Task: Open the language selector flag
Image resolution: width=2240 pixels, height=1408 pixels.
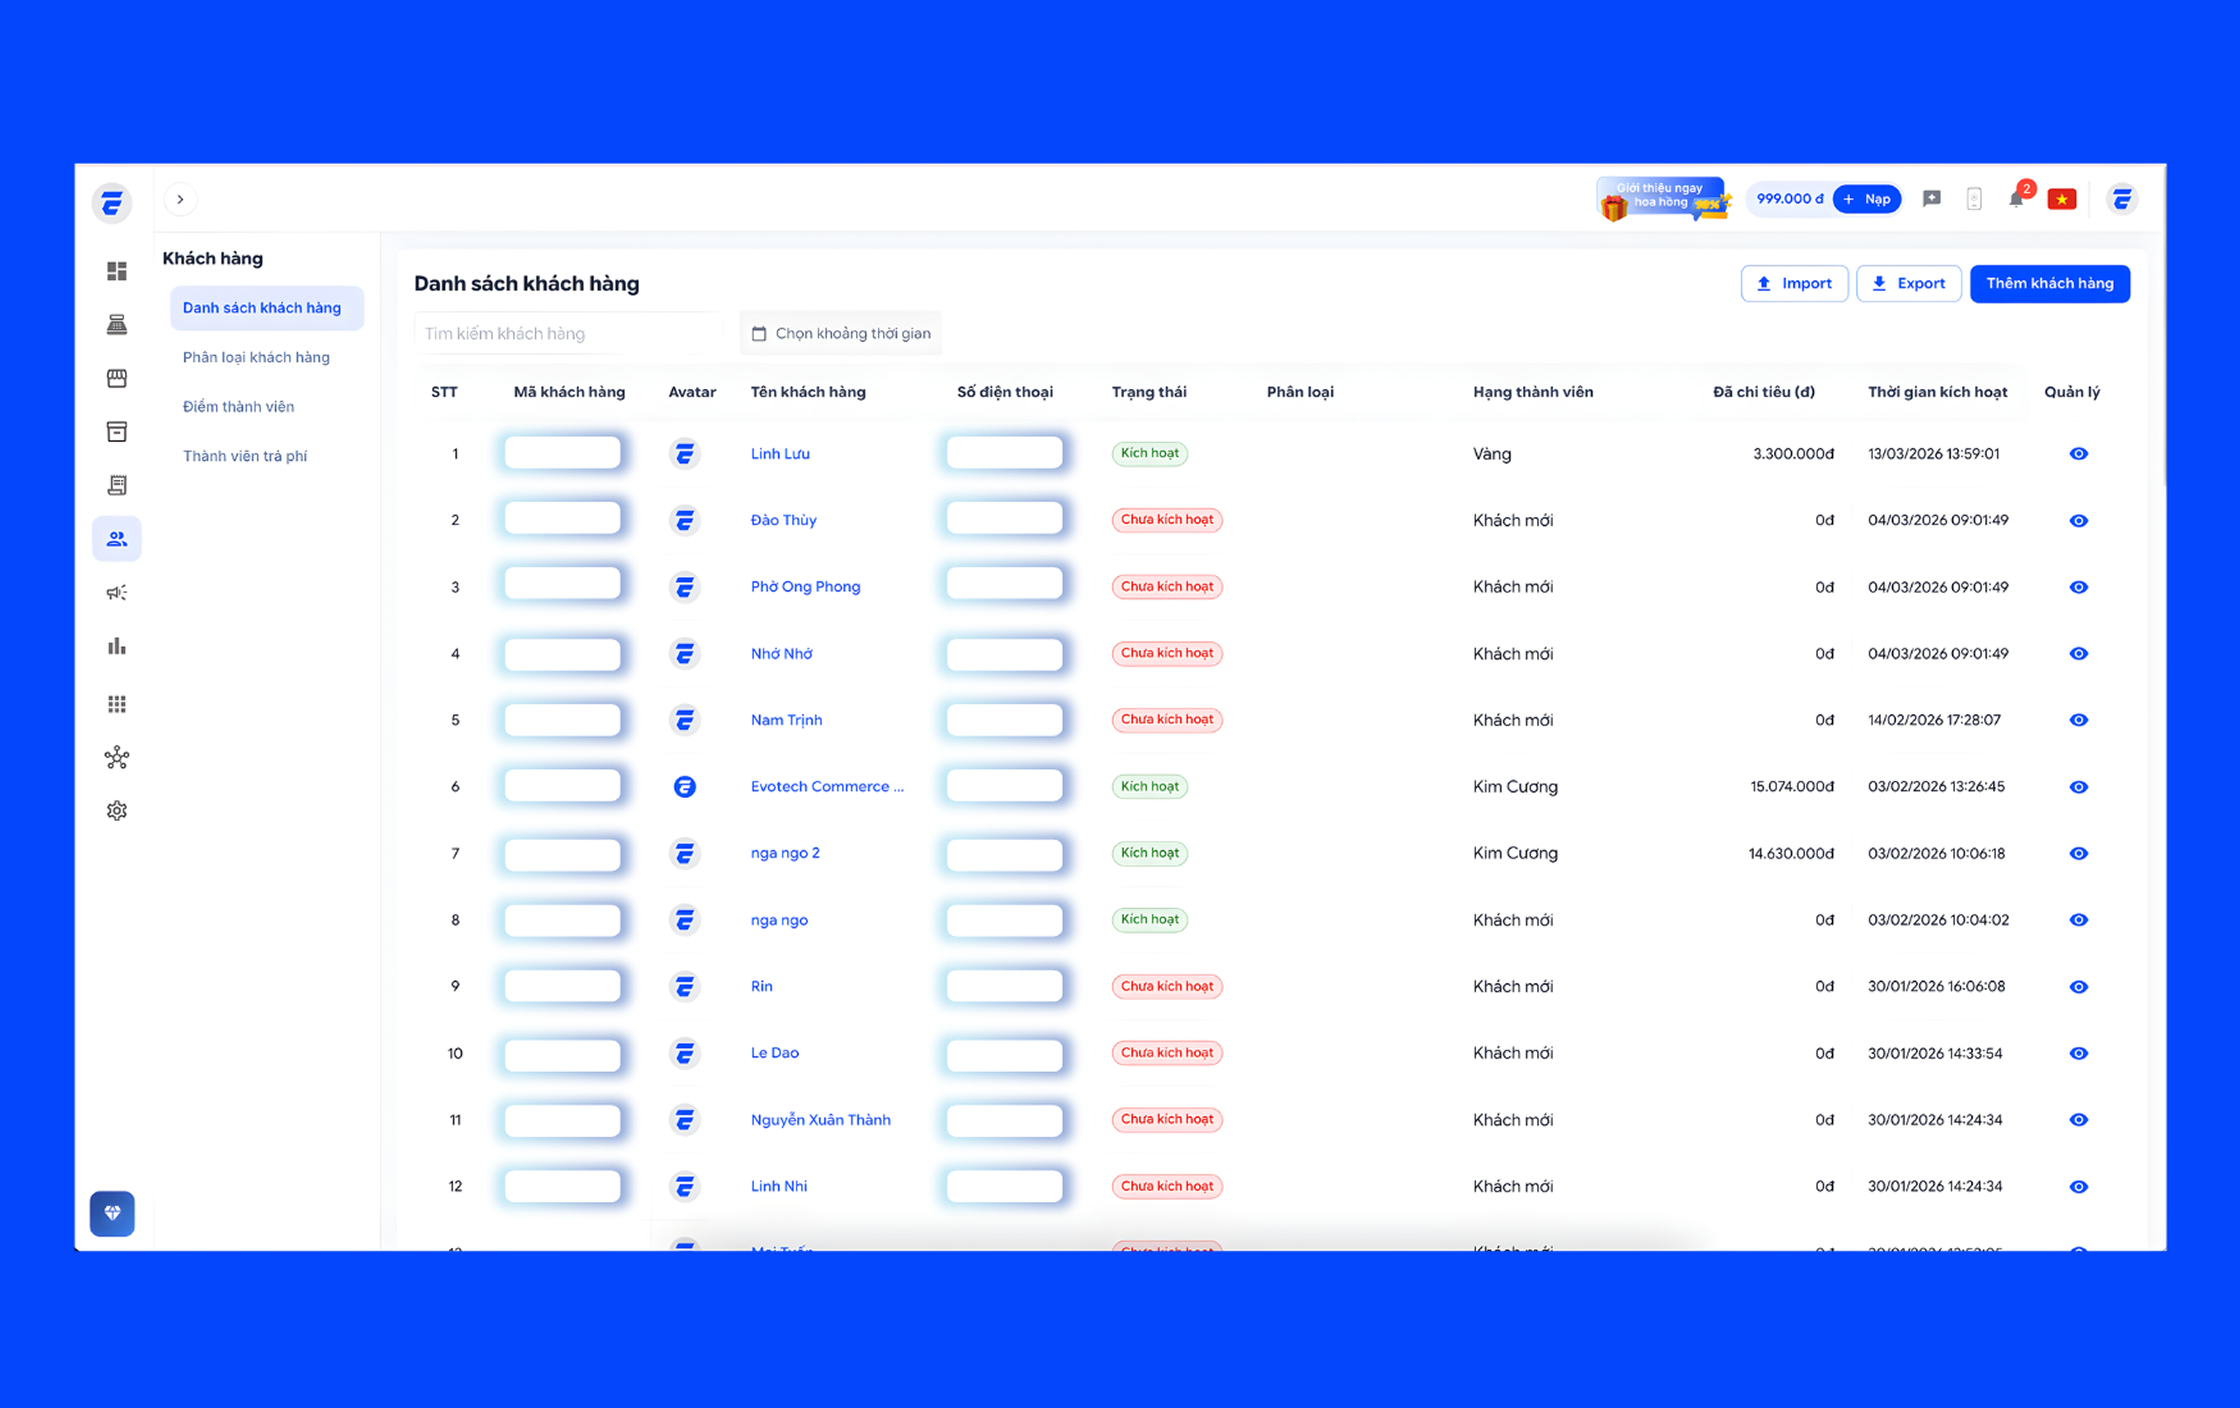Action: tap(2062, 198)
